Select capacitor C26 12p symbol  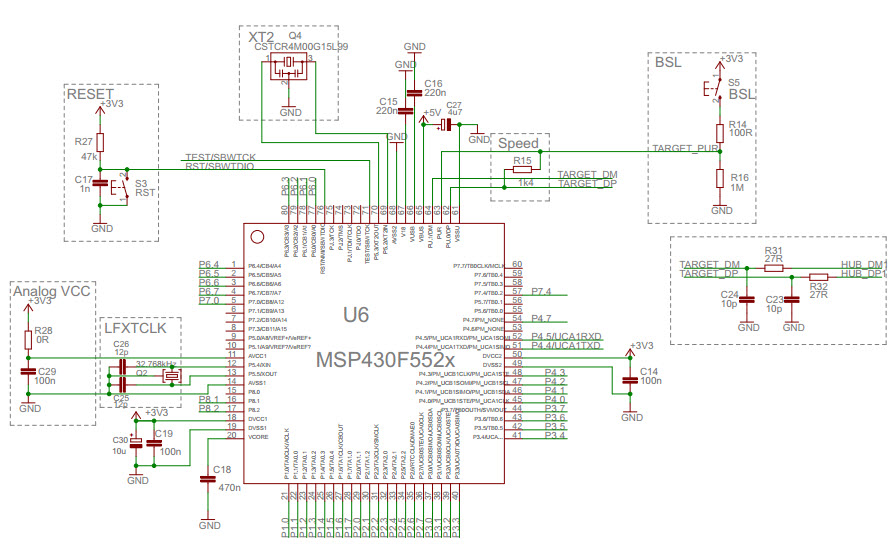[122, 367]
